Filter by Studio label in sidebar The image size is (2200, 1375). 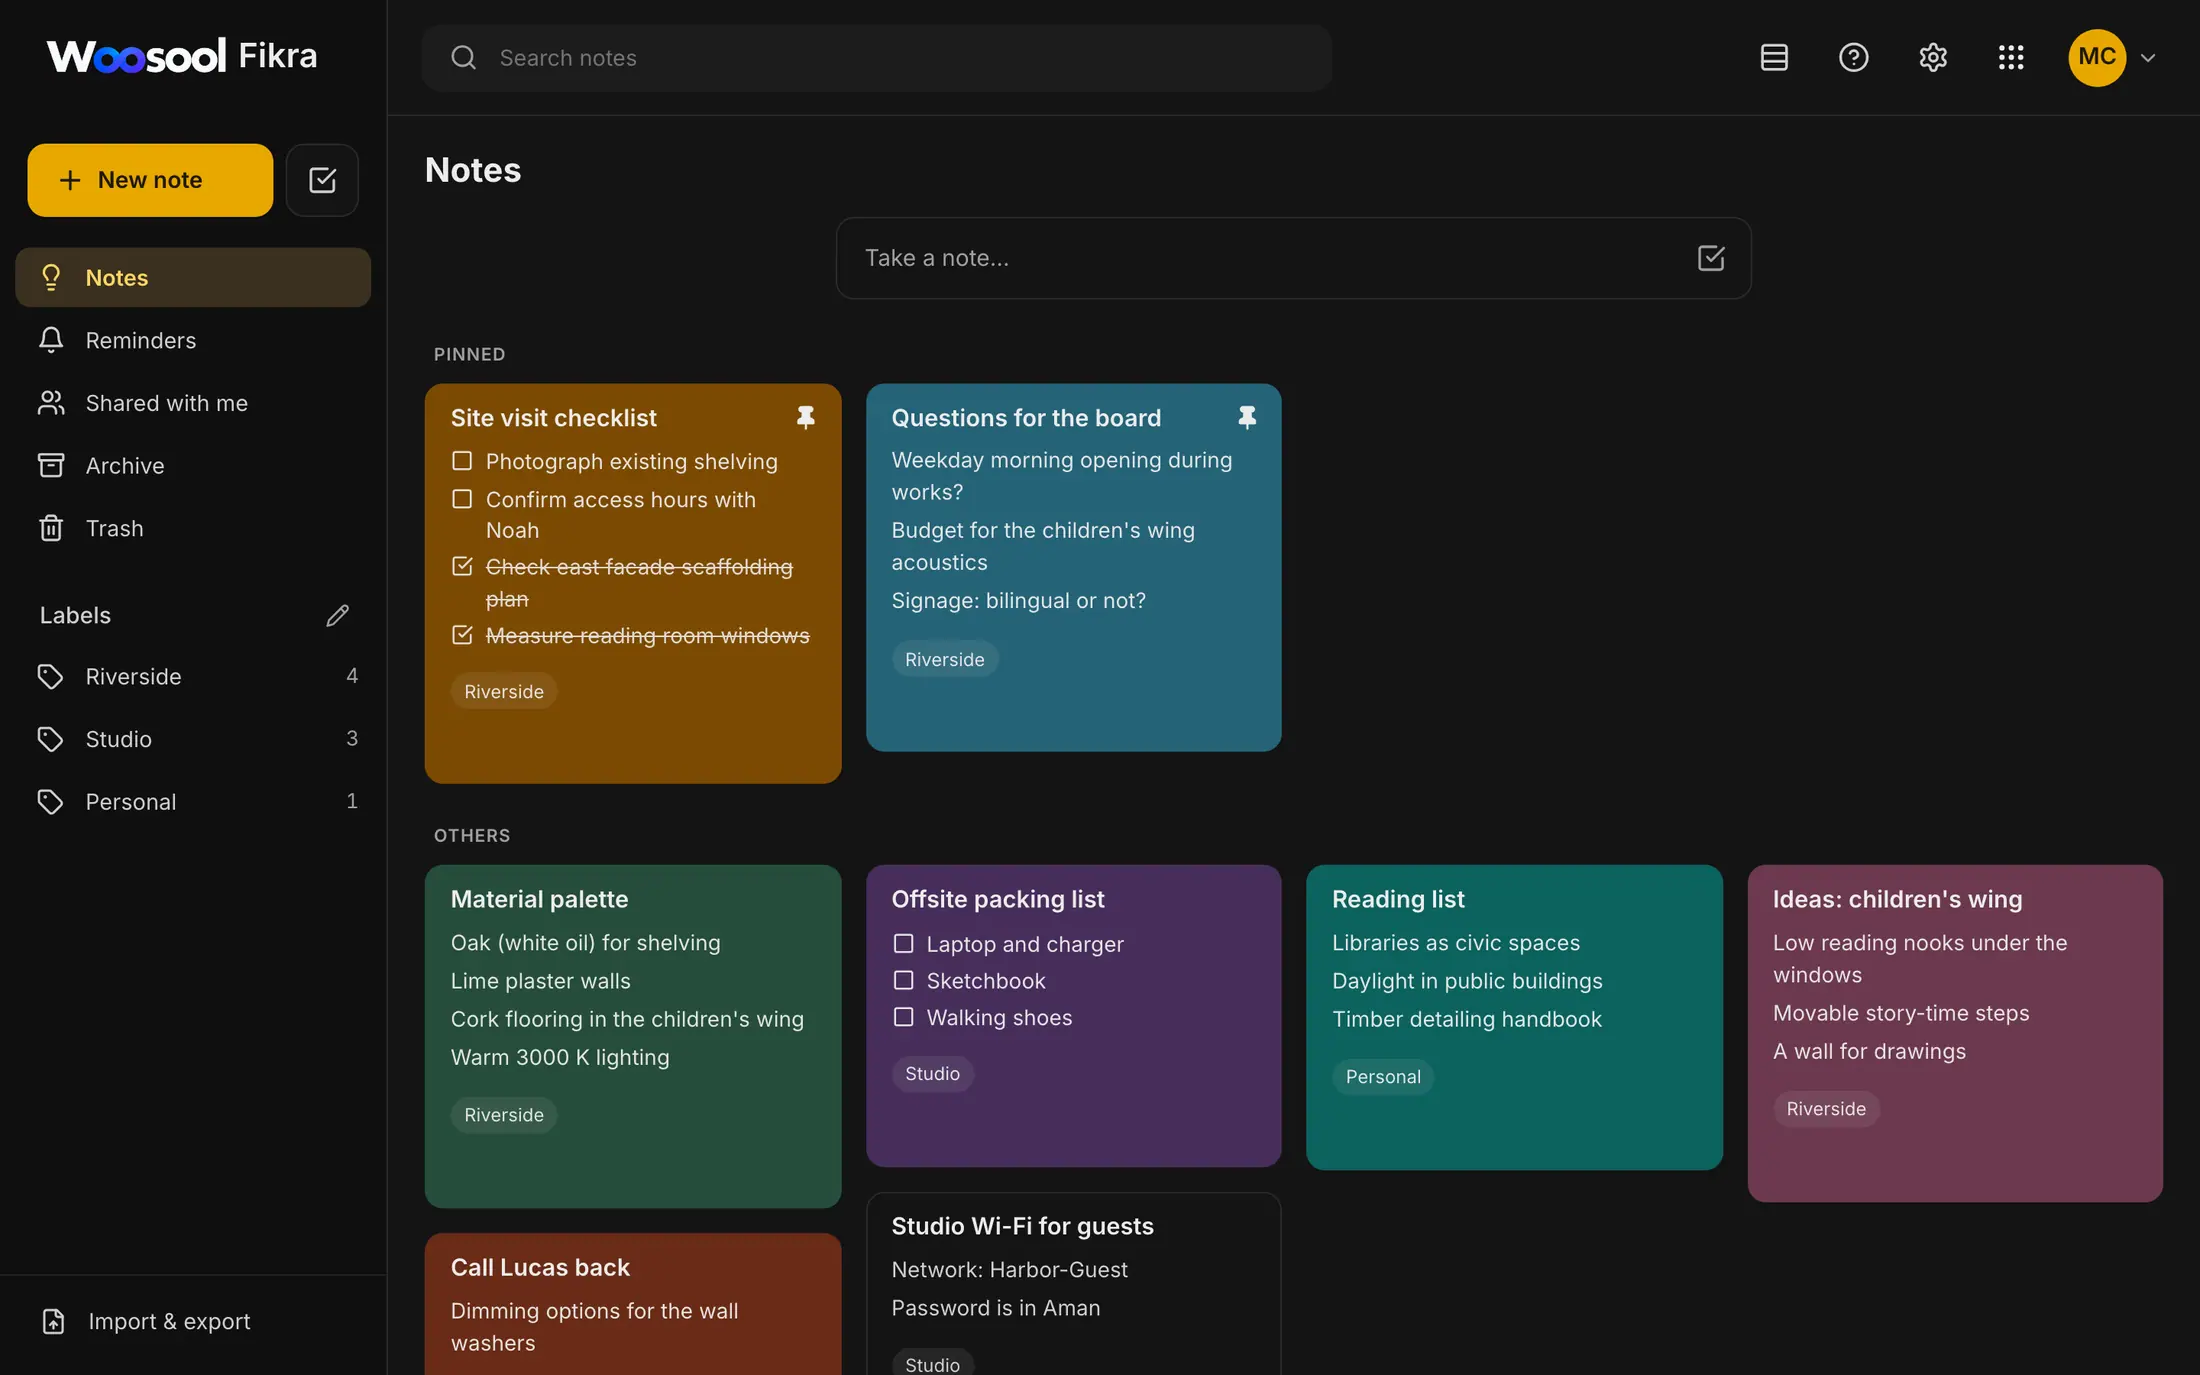click(193, 739)
